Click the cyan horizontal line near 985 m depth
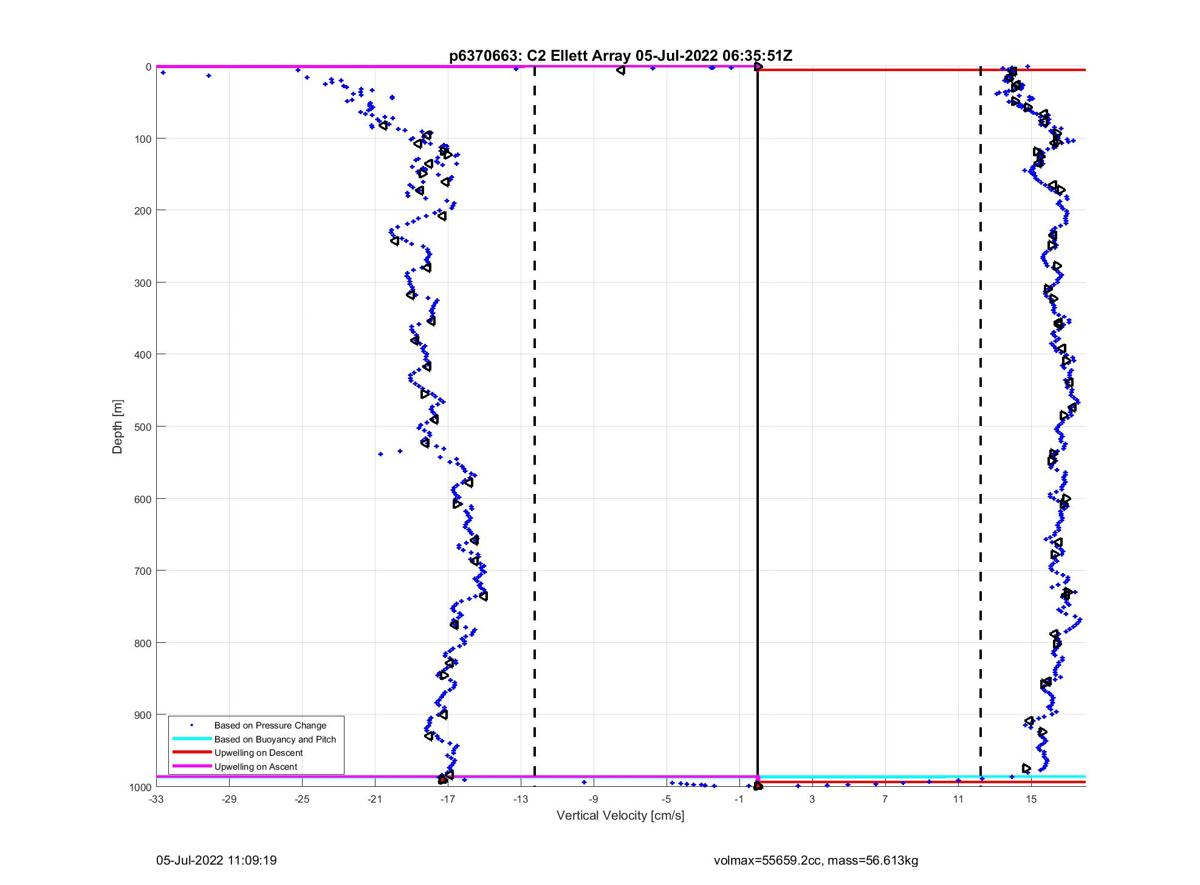The width and height of the screenshot is (1200, 885). point(922,776)
